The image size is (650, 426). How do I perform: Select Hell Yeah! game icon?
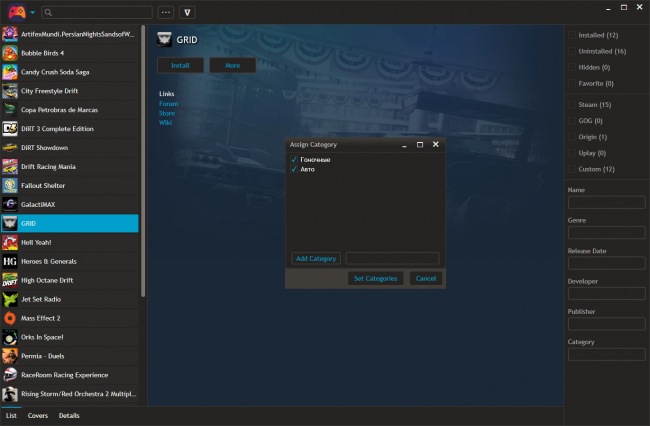(x=10, y=242)
